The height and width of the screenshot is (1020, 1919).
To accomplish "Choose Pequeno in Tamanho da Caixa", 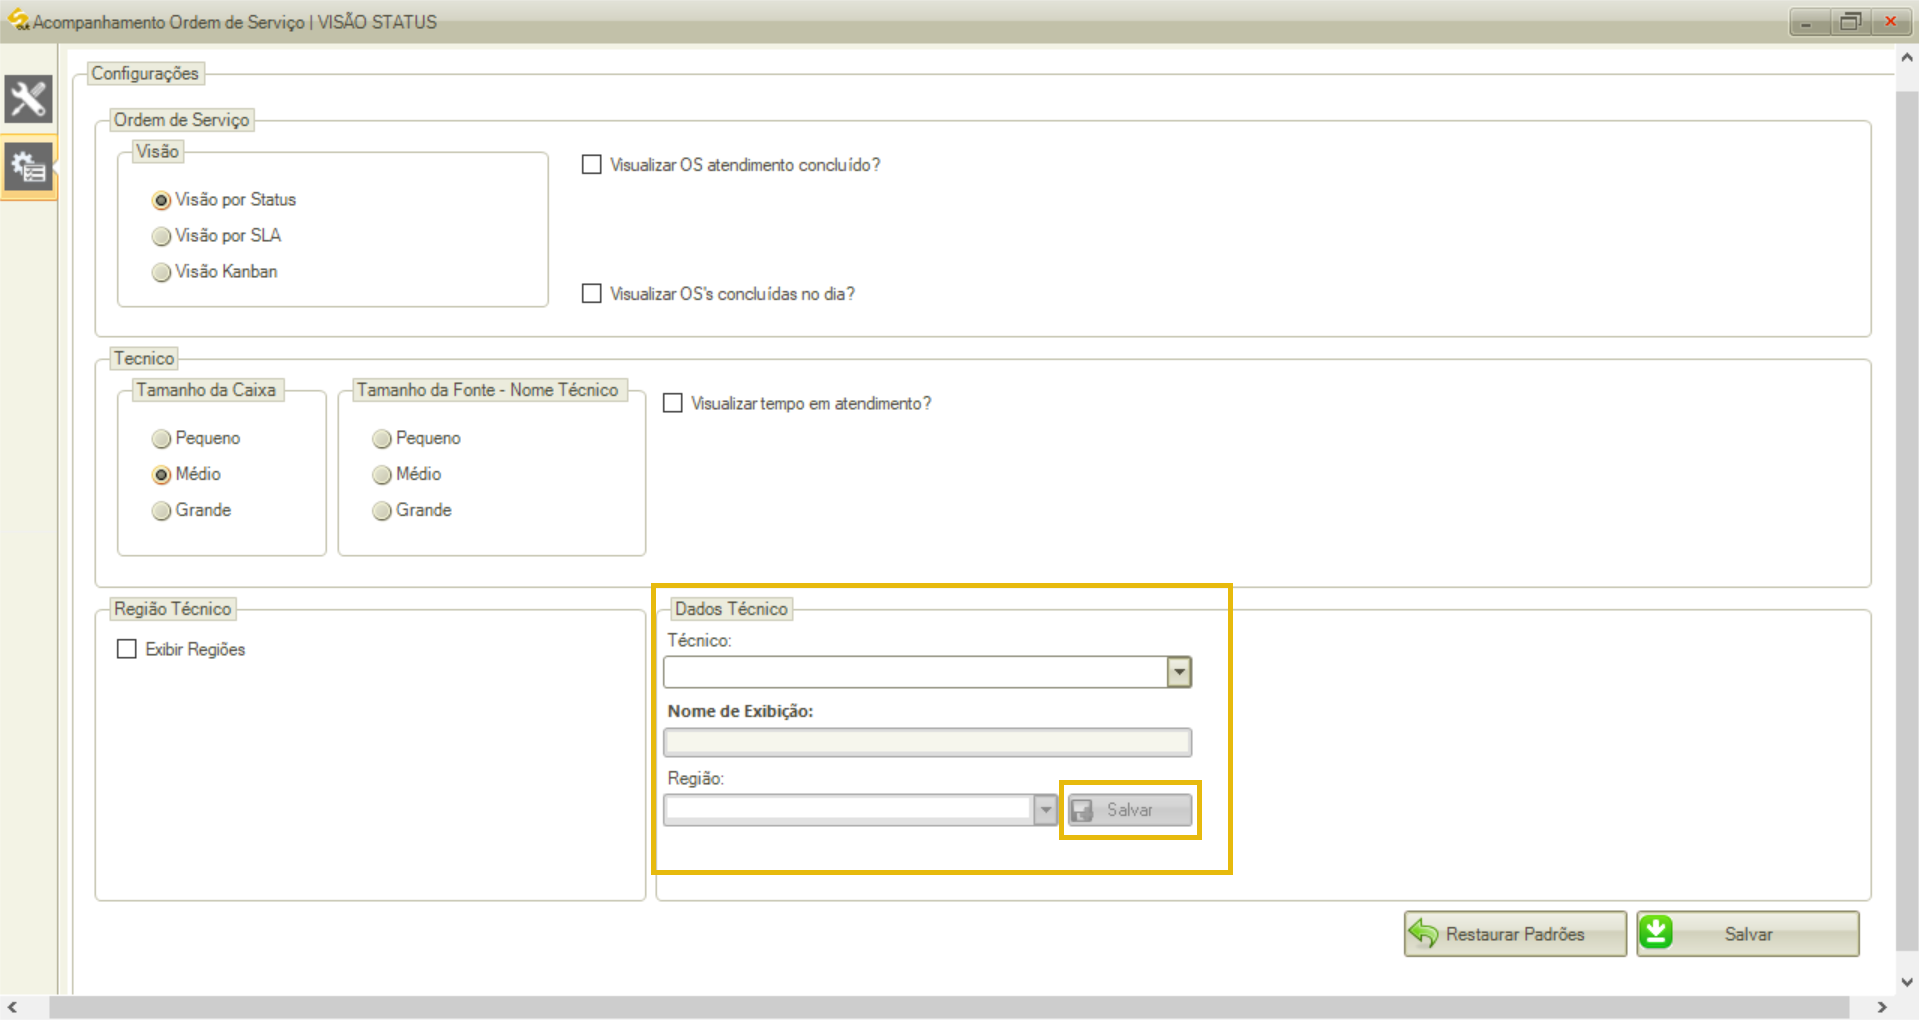I will click(x=161, y=439).
